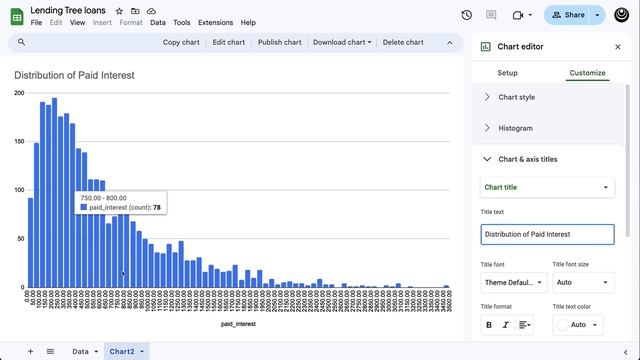Screen dimensions: 640x360
Task: Click the move to folder icon
Action: (135, 11)
